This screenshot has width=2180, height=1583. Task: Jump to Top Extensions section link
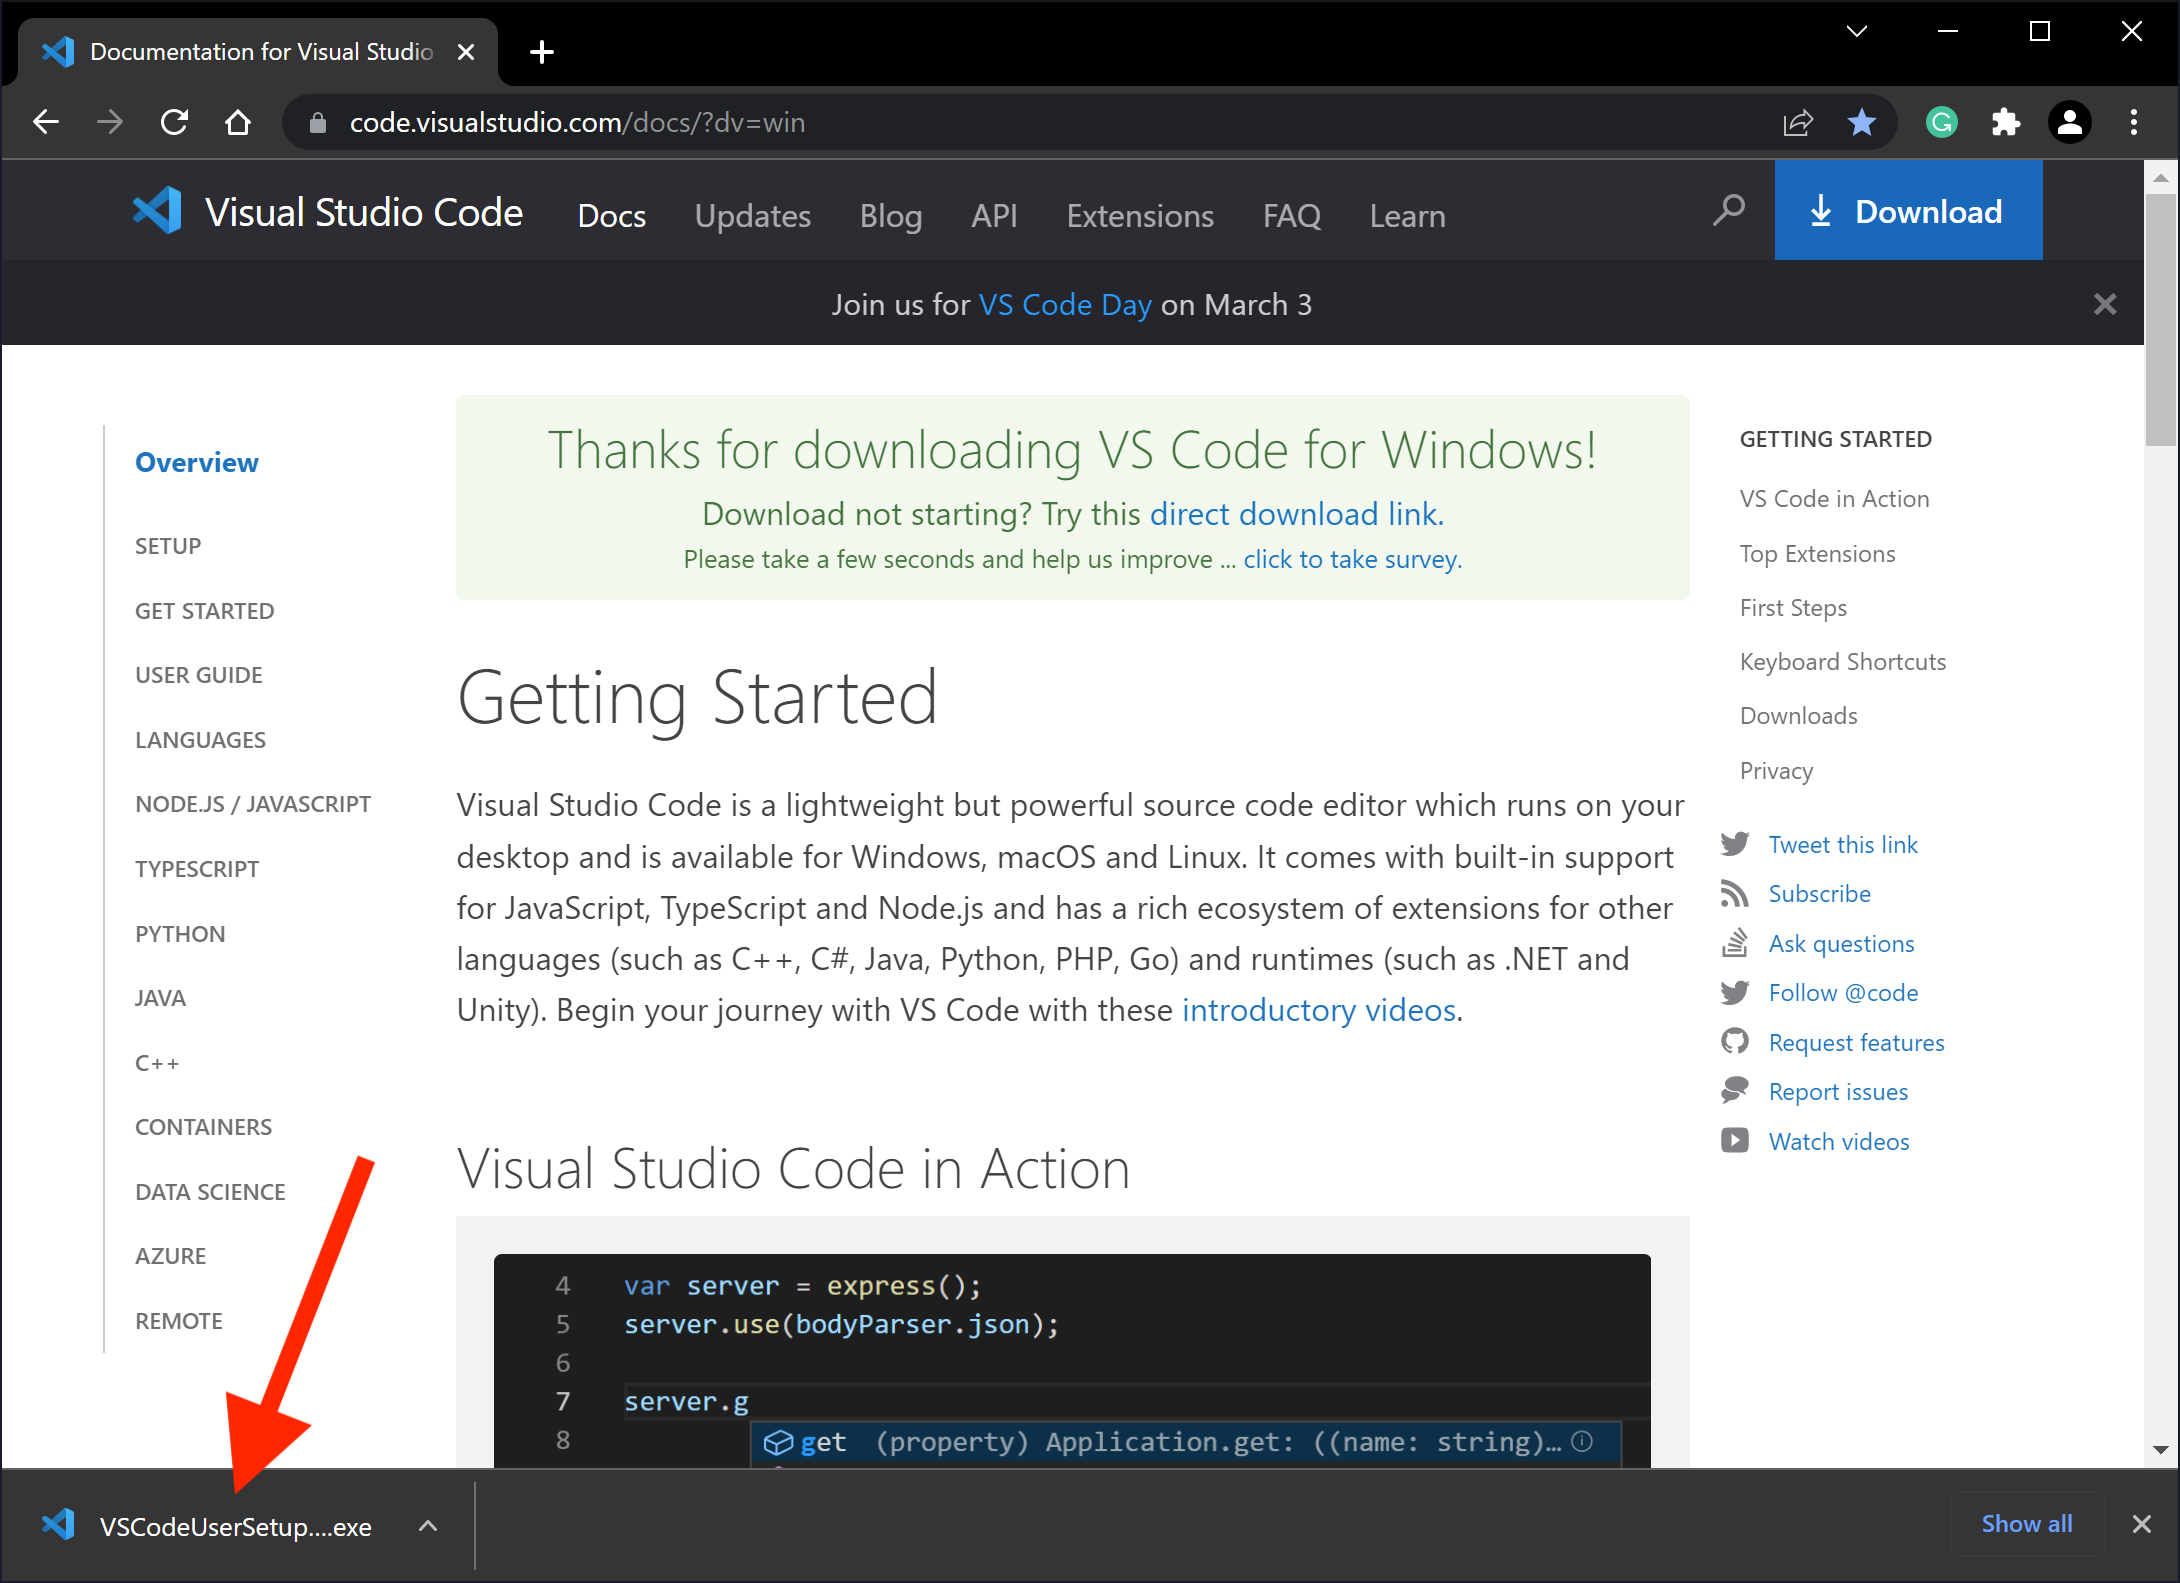click(1817, 553)
